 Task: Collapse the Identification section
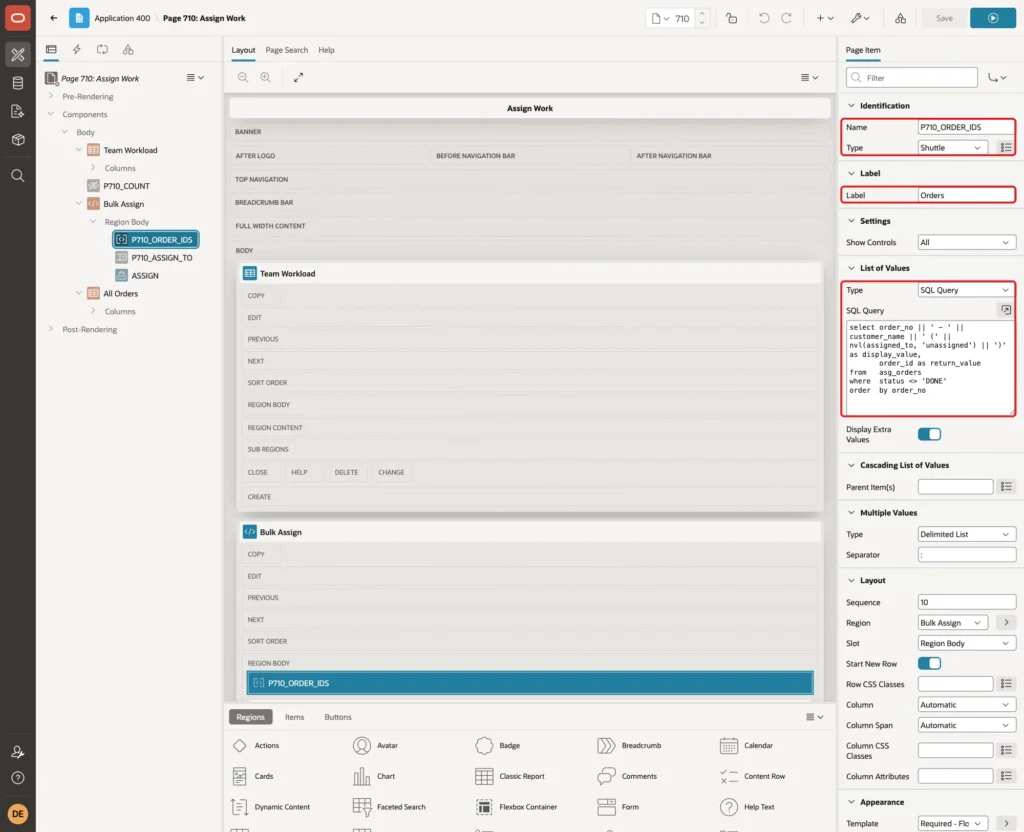851,105
